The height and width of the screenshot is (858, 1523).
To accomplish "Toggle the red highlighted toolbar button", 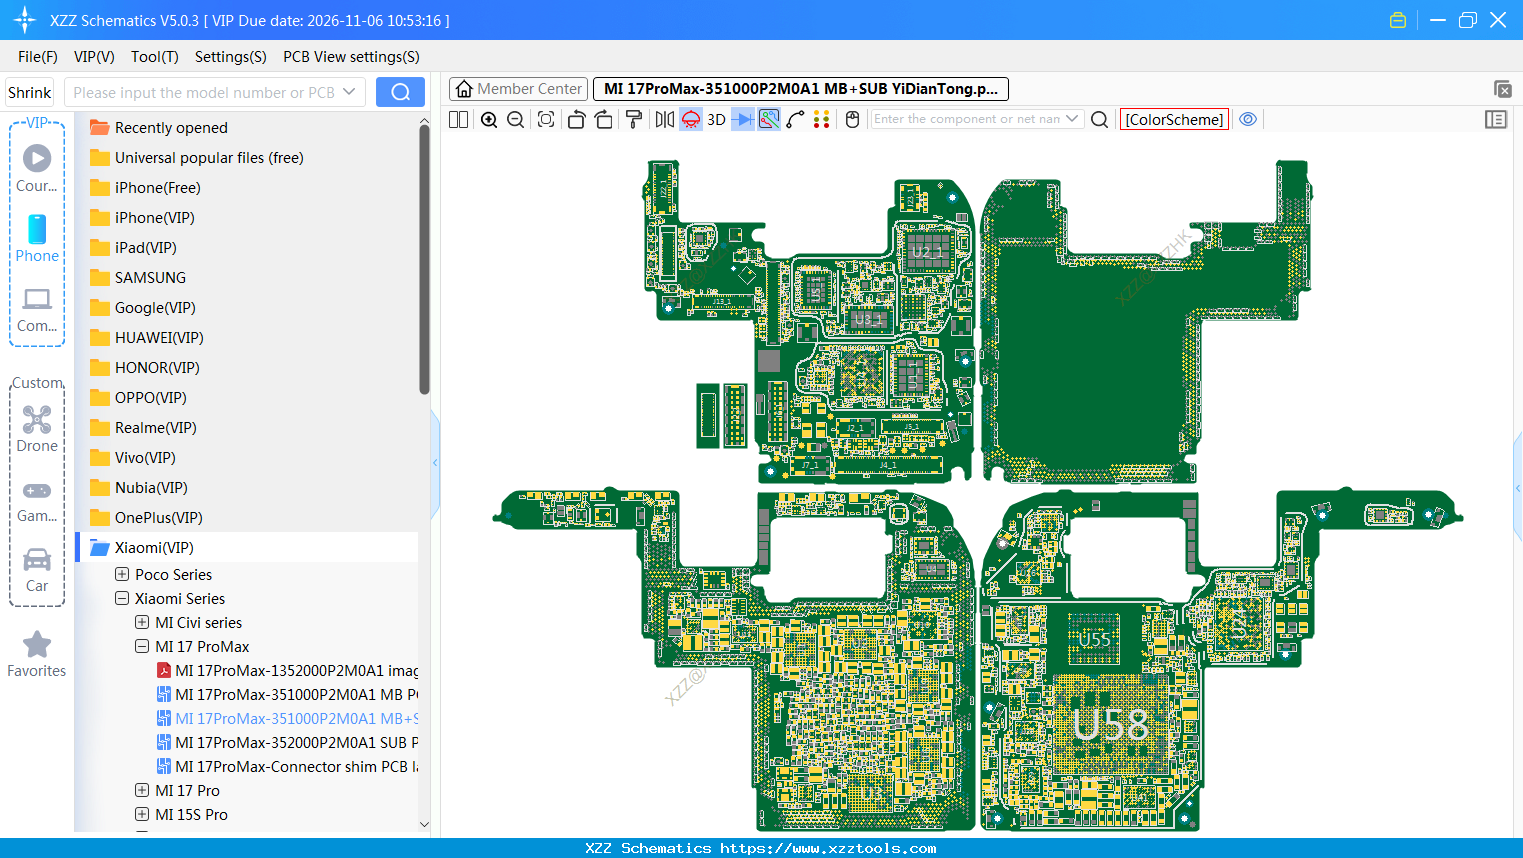I will click(691, 119).
